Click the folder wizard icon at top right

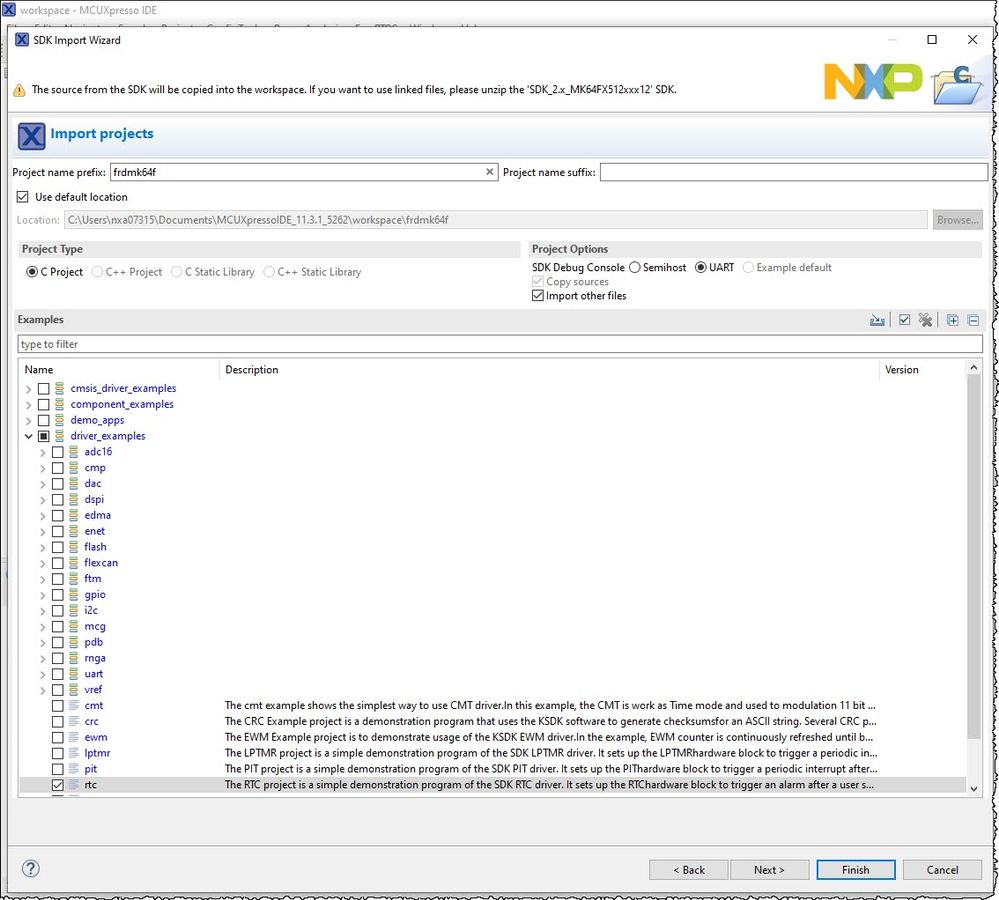958,85
